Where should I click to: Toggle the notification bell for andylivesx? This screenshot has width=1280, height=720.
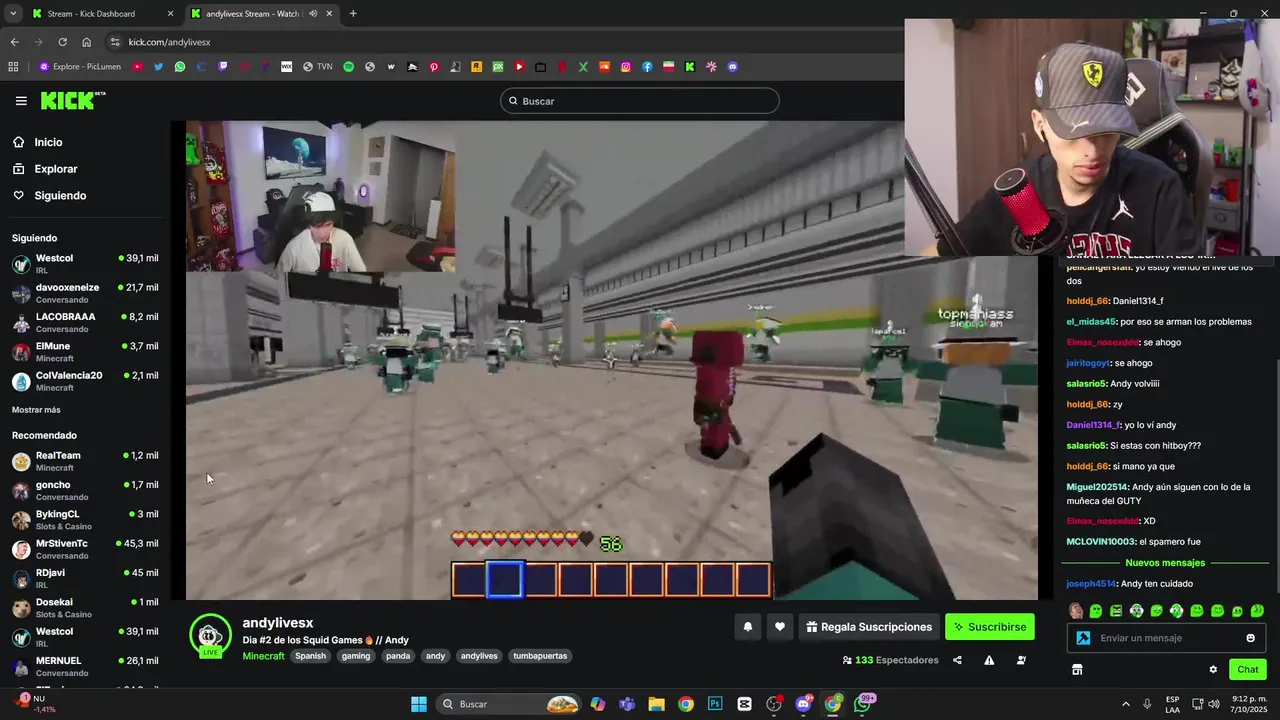[x=747, y=627]
